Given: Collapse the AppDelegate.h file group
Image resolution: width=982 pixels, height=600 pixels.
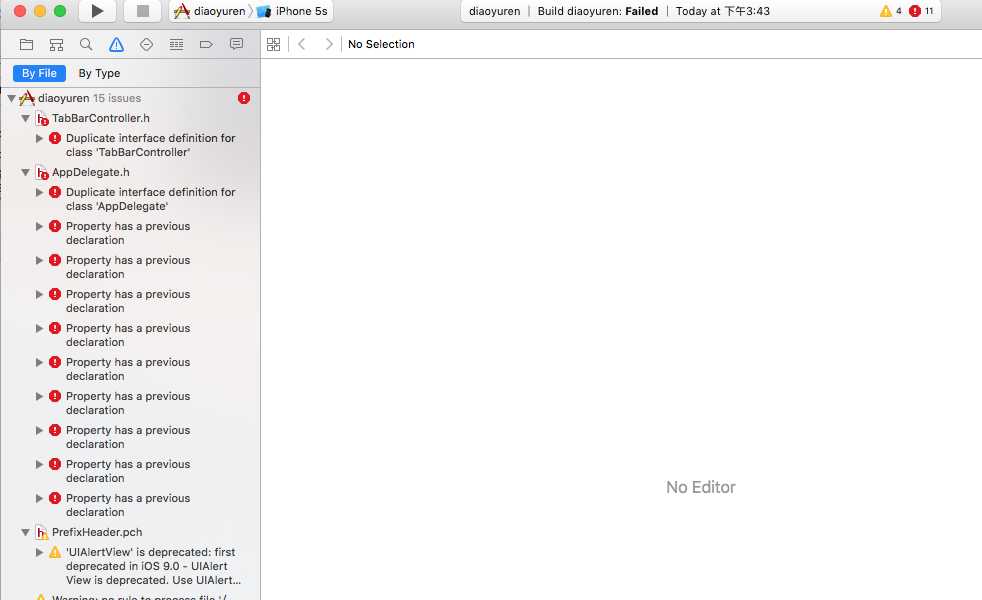Looking at the screenshot, I should 26,172.
